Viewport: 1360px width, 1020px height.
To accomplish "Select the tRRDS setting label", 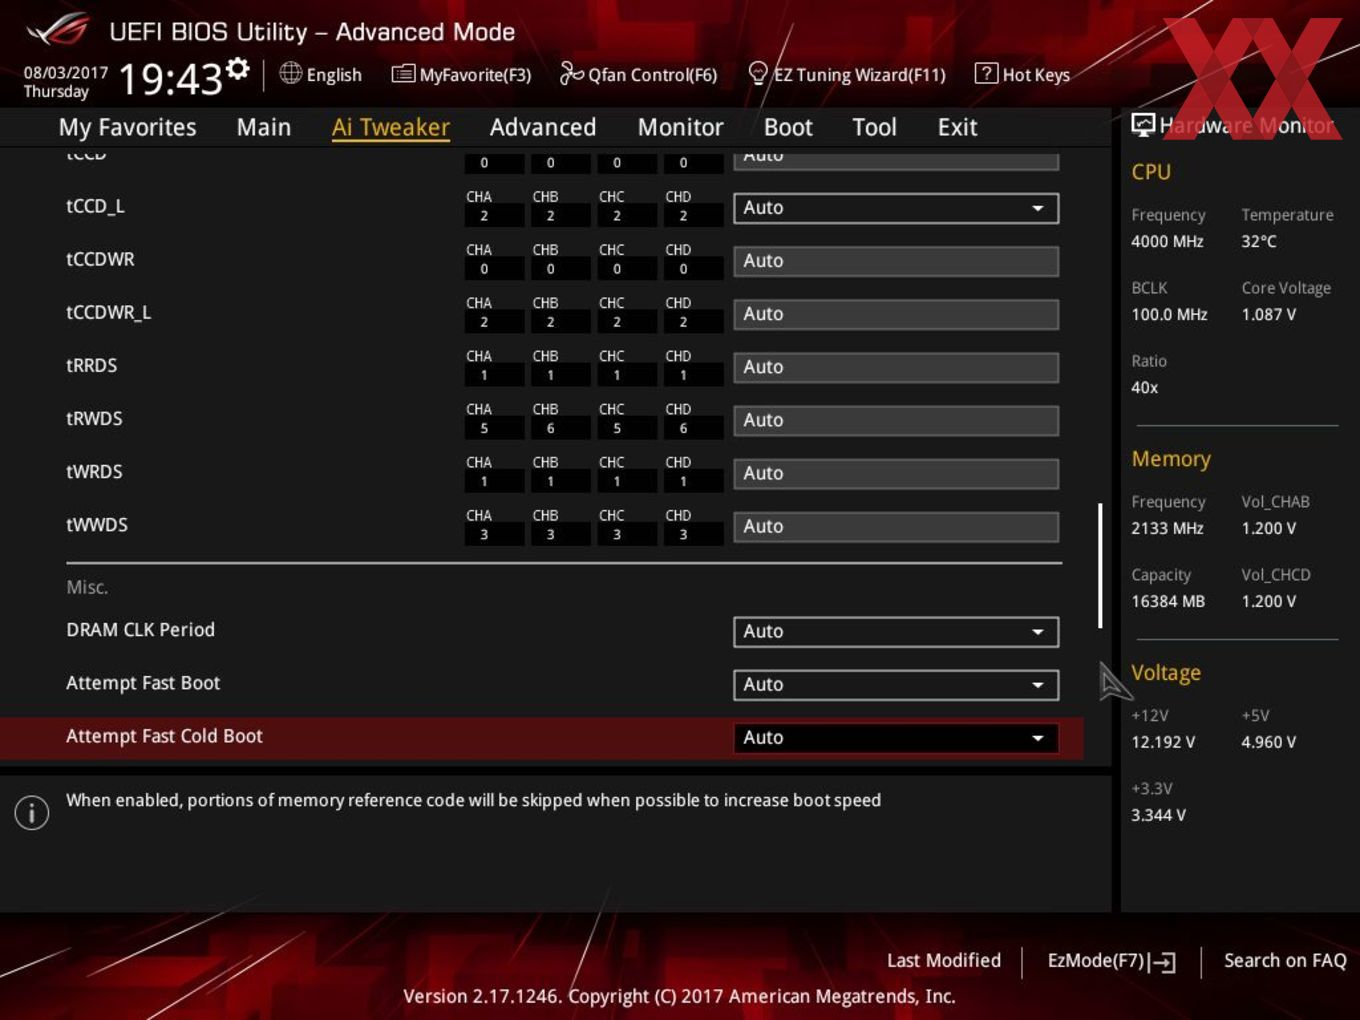I will (91, 365).
